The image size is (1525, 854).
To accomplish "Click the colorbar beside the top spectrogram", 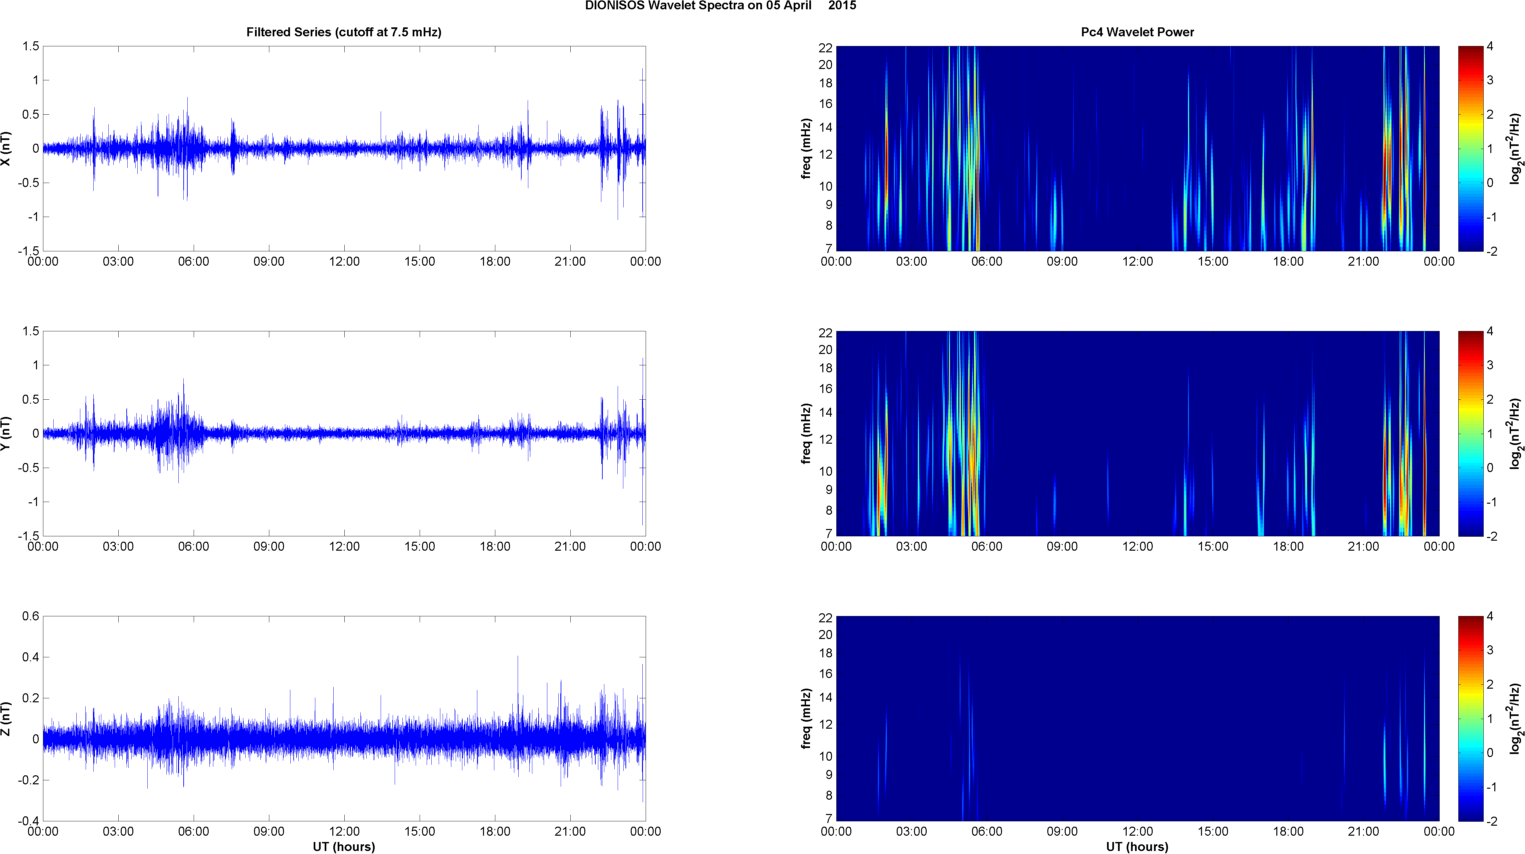I will [x=1470, y=148].
